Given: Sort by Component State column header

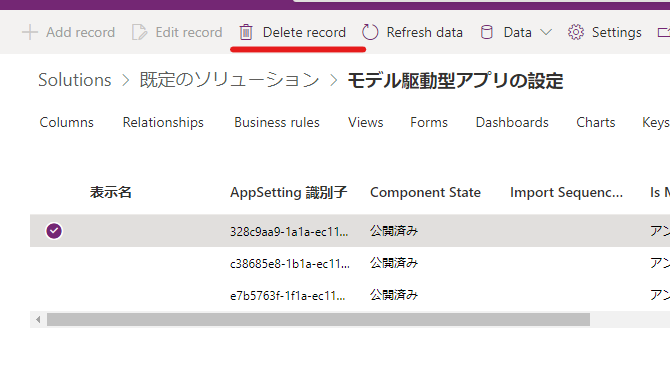Looking at the screenshot, I should coord(425,192).
